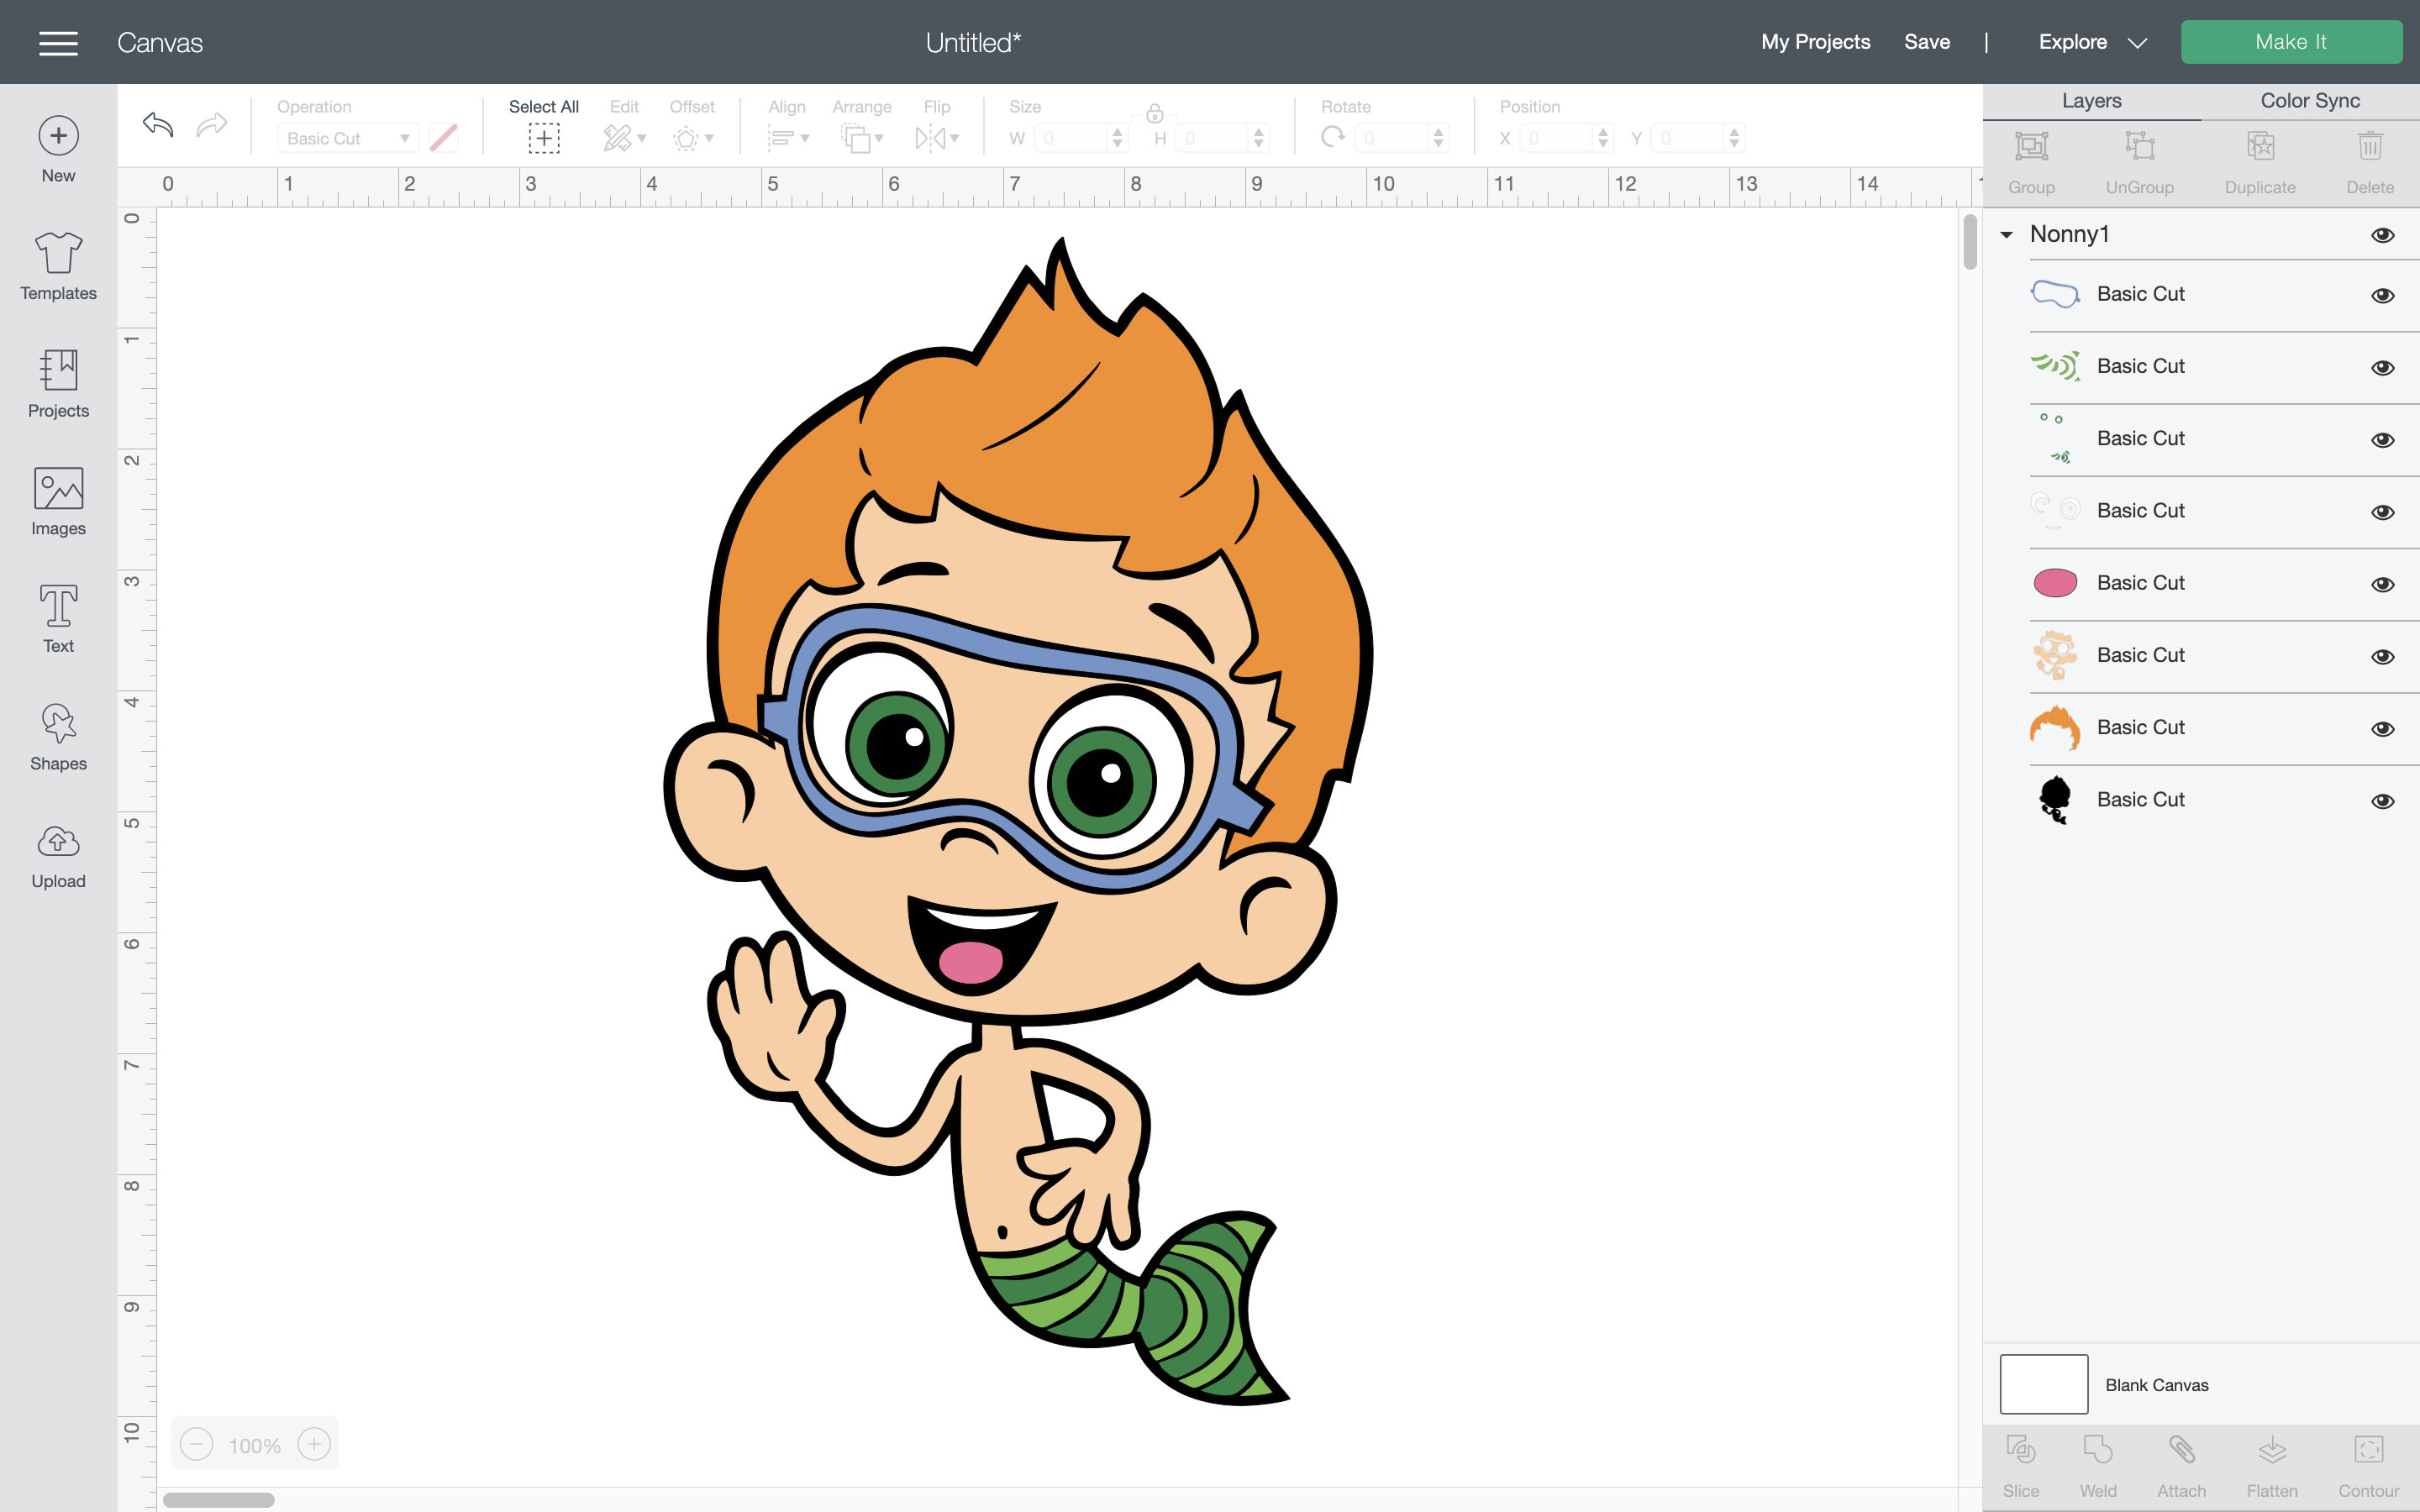Click the green Make It button
The image size is (2420, 1512).
coord(2291,42)
